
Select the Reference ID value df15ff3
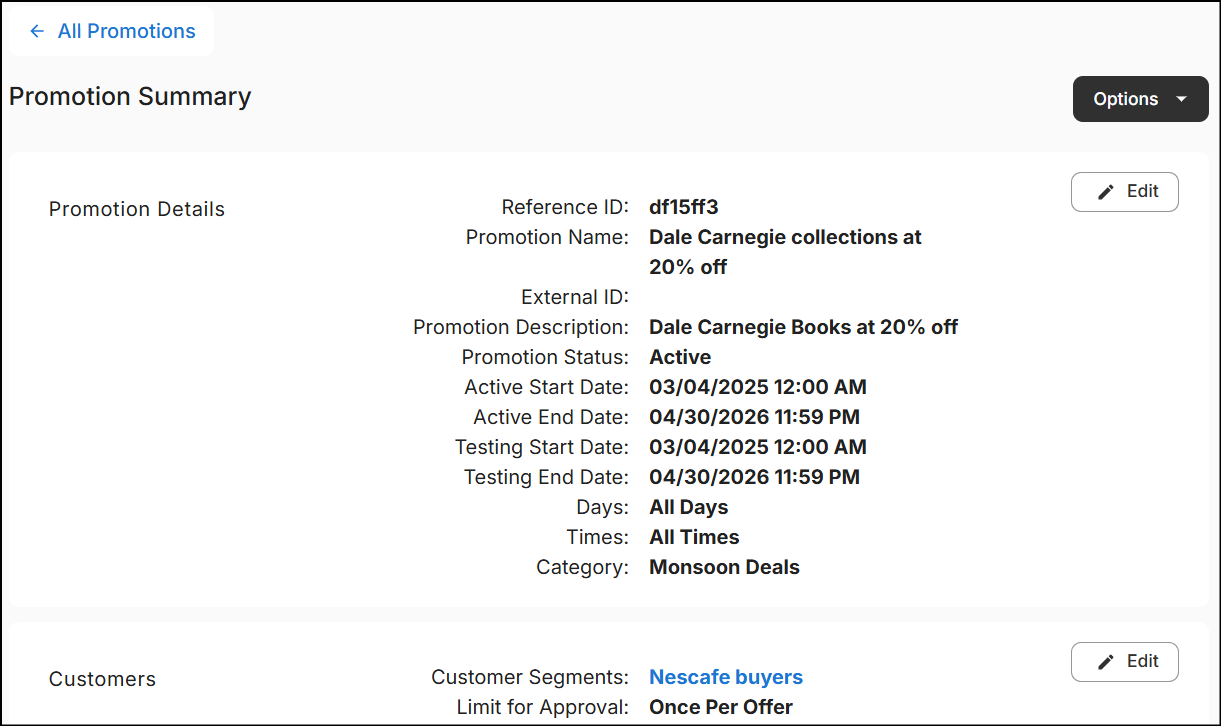[x=684, y=207]
